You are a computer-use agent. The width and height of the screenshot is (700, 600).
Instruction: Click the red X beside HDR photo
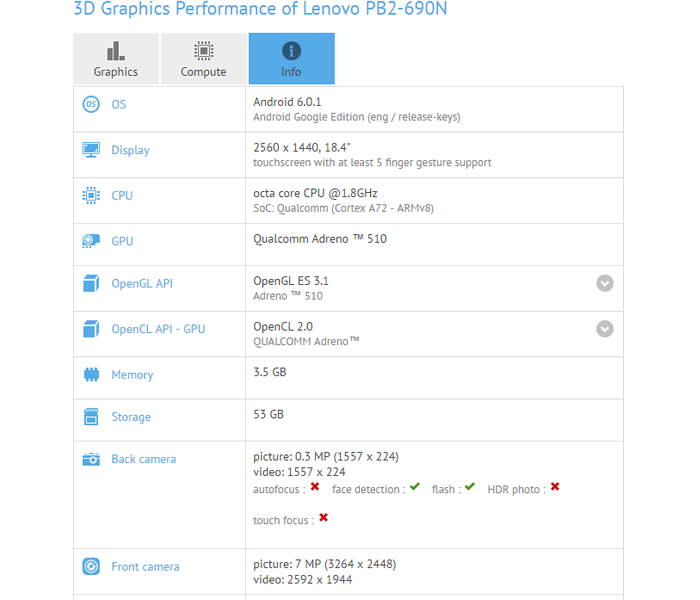click(555, 487)
